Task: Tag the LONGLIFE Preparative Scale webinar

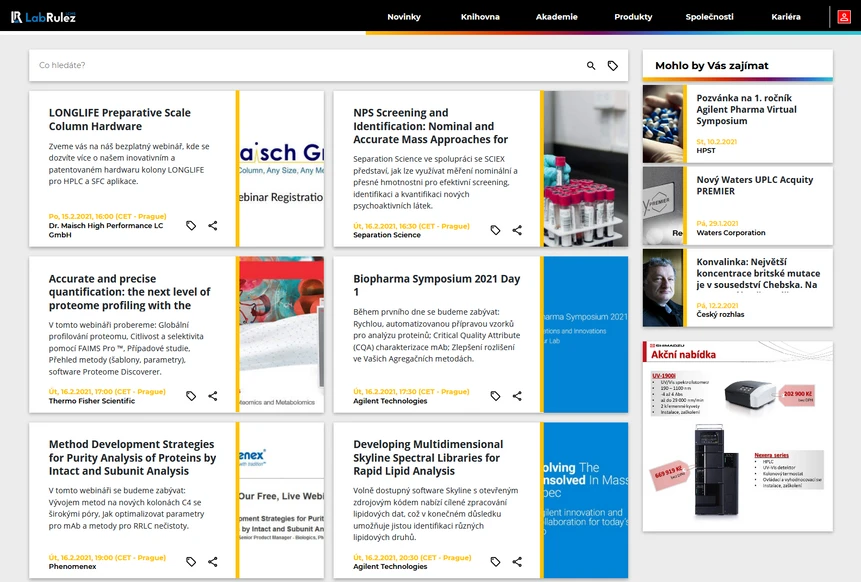Action: point(191,226)
